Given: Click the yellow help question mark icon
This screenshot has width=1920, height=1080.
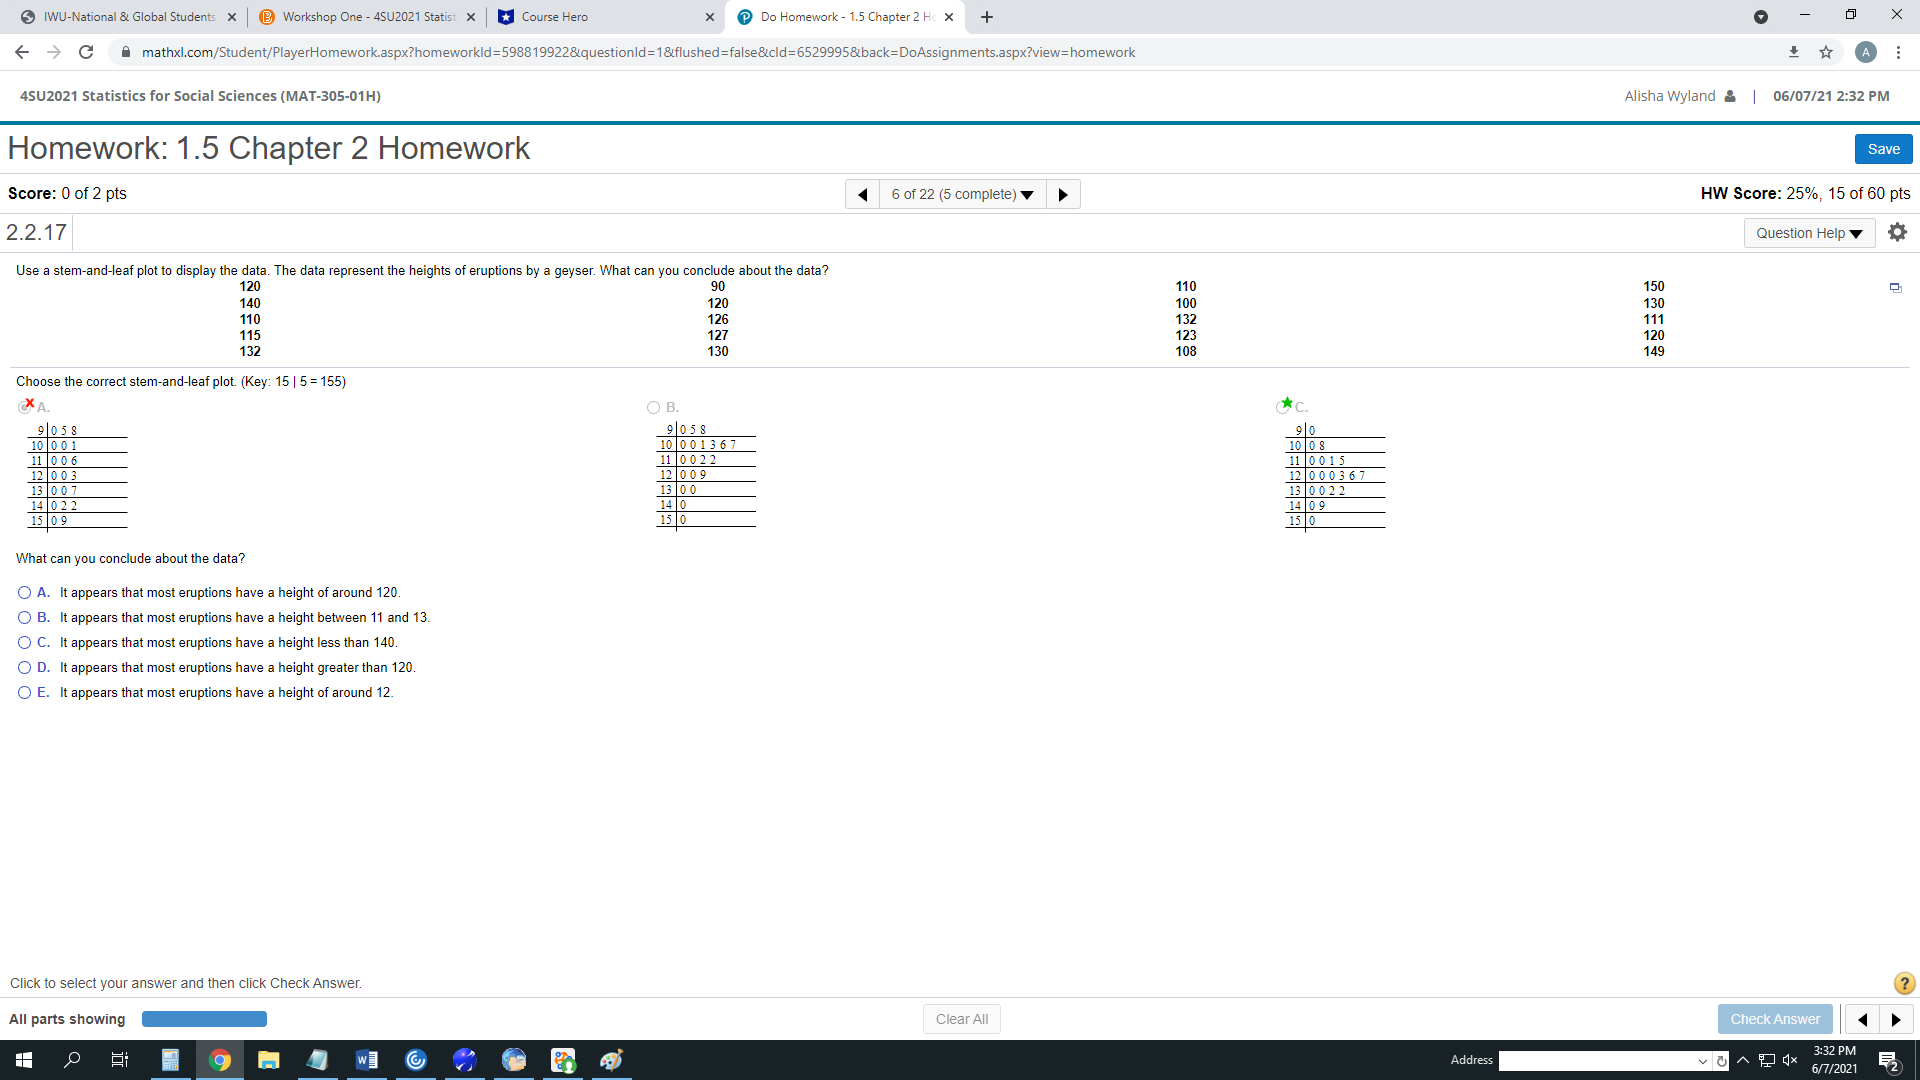Looking at the screenshot, I should pyautogui.click(x=1904, y=983).
